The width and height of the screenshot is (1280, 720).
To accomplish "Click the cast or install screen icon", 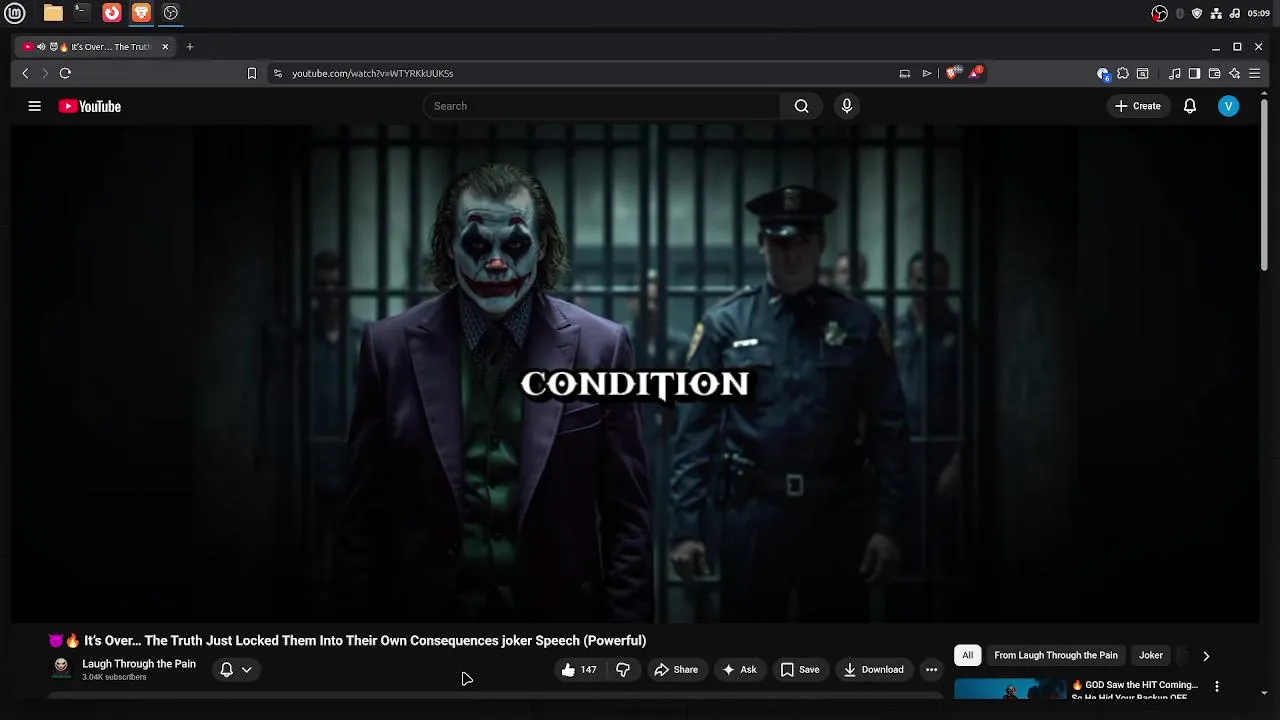I will tap(904, 73).
